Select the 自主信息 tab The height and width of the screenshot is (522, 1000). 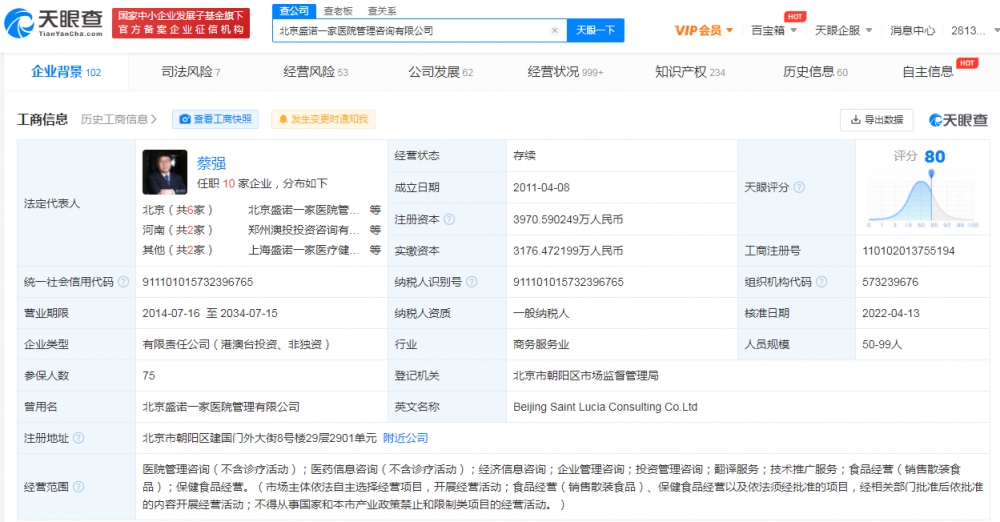[x=927, y=72]
